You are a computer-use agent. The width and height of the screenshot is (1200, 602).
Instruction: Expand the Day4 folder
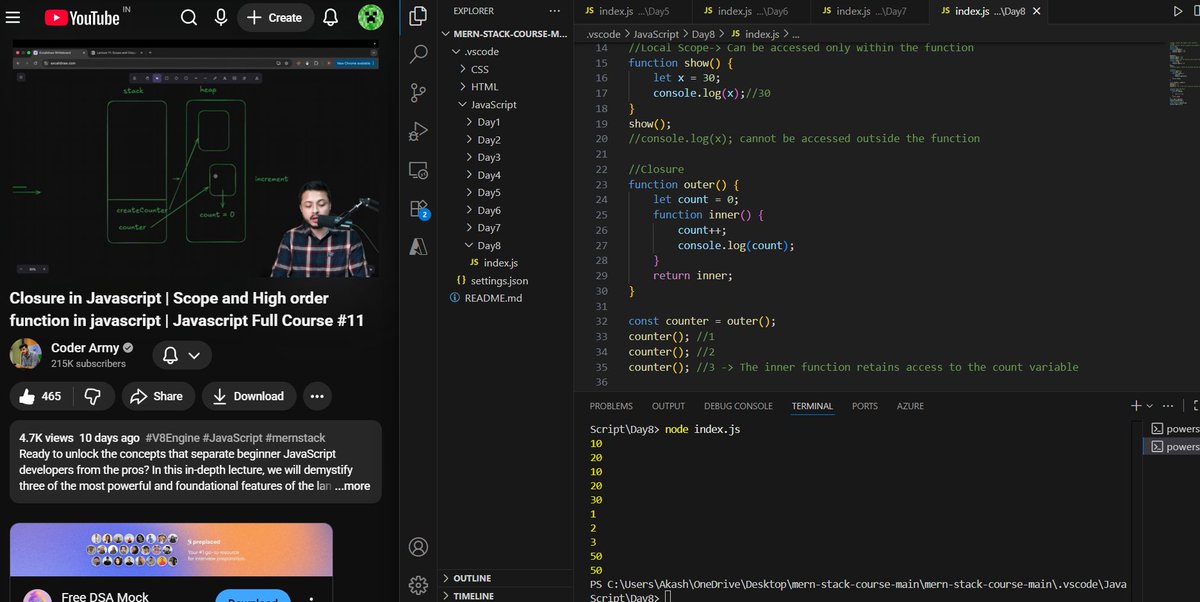point(506,175)
